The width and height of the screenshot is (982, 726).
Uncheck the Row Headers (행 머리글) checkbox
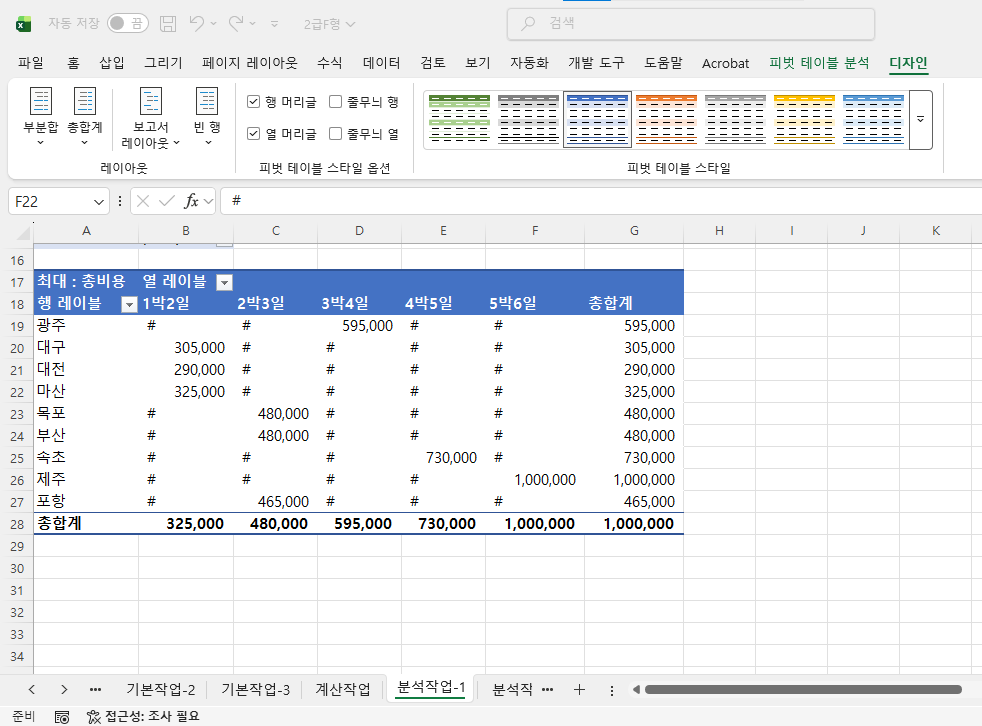click(x=254, y=101)
